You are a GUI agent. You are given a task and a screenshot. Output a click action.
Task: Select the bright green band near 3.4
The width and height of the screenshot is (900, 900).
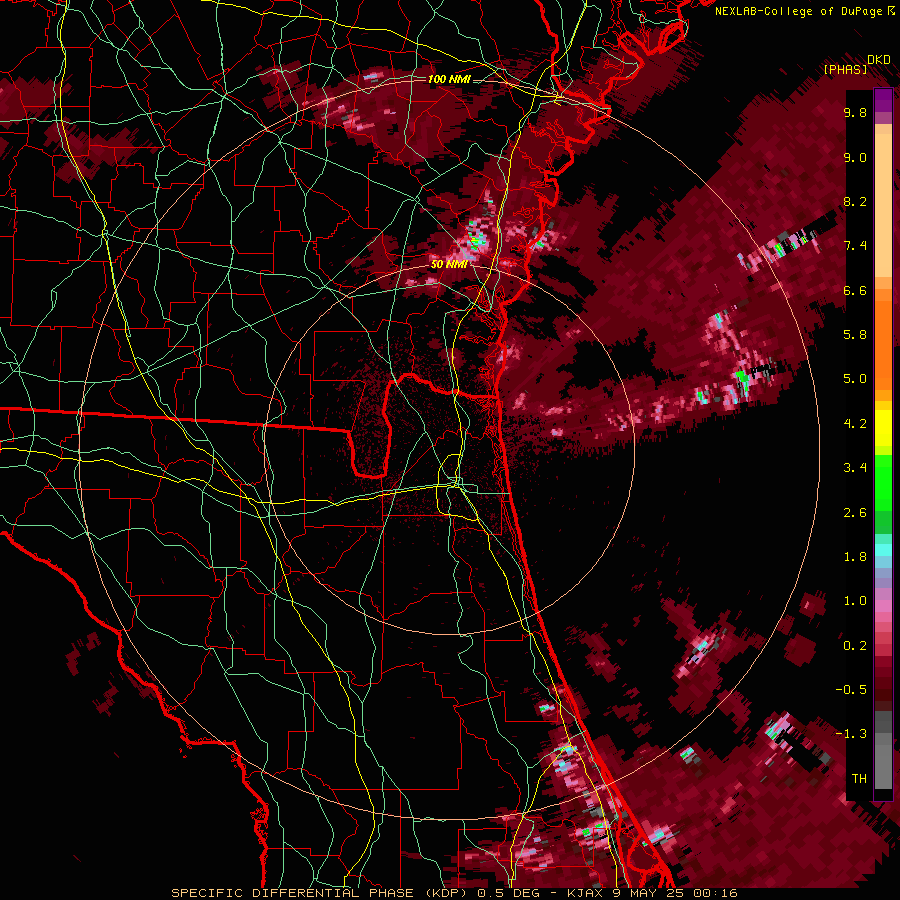[x=883, y=482]
